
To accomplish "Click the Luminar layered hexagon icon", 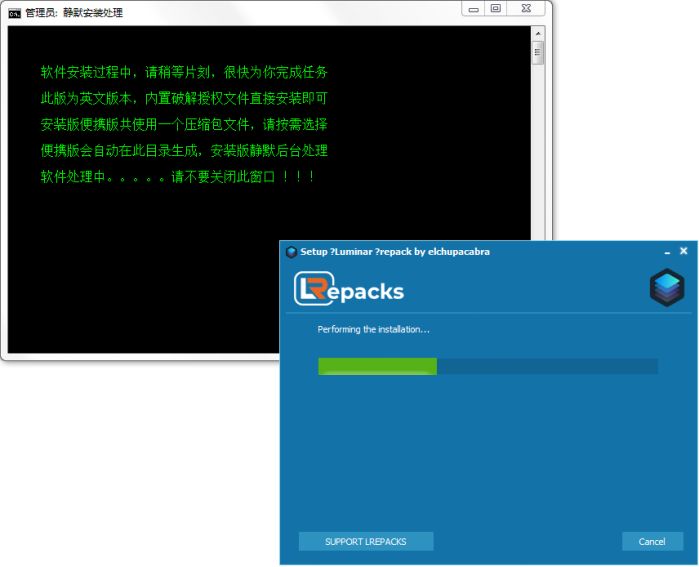I will tap(666, 288).
